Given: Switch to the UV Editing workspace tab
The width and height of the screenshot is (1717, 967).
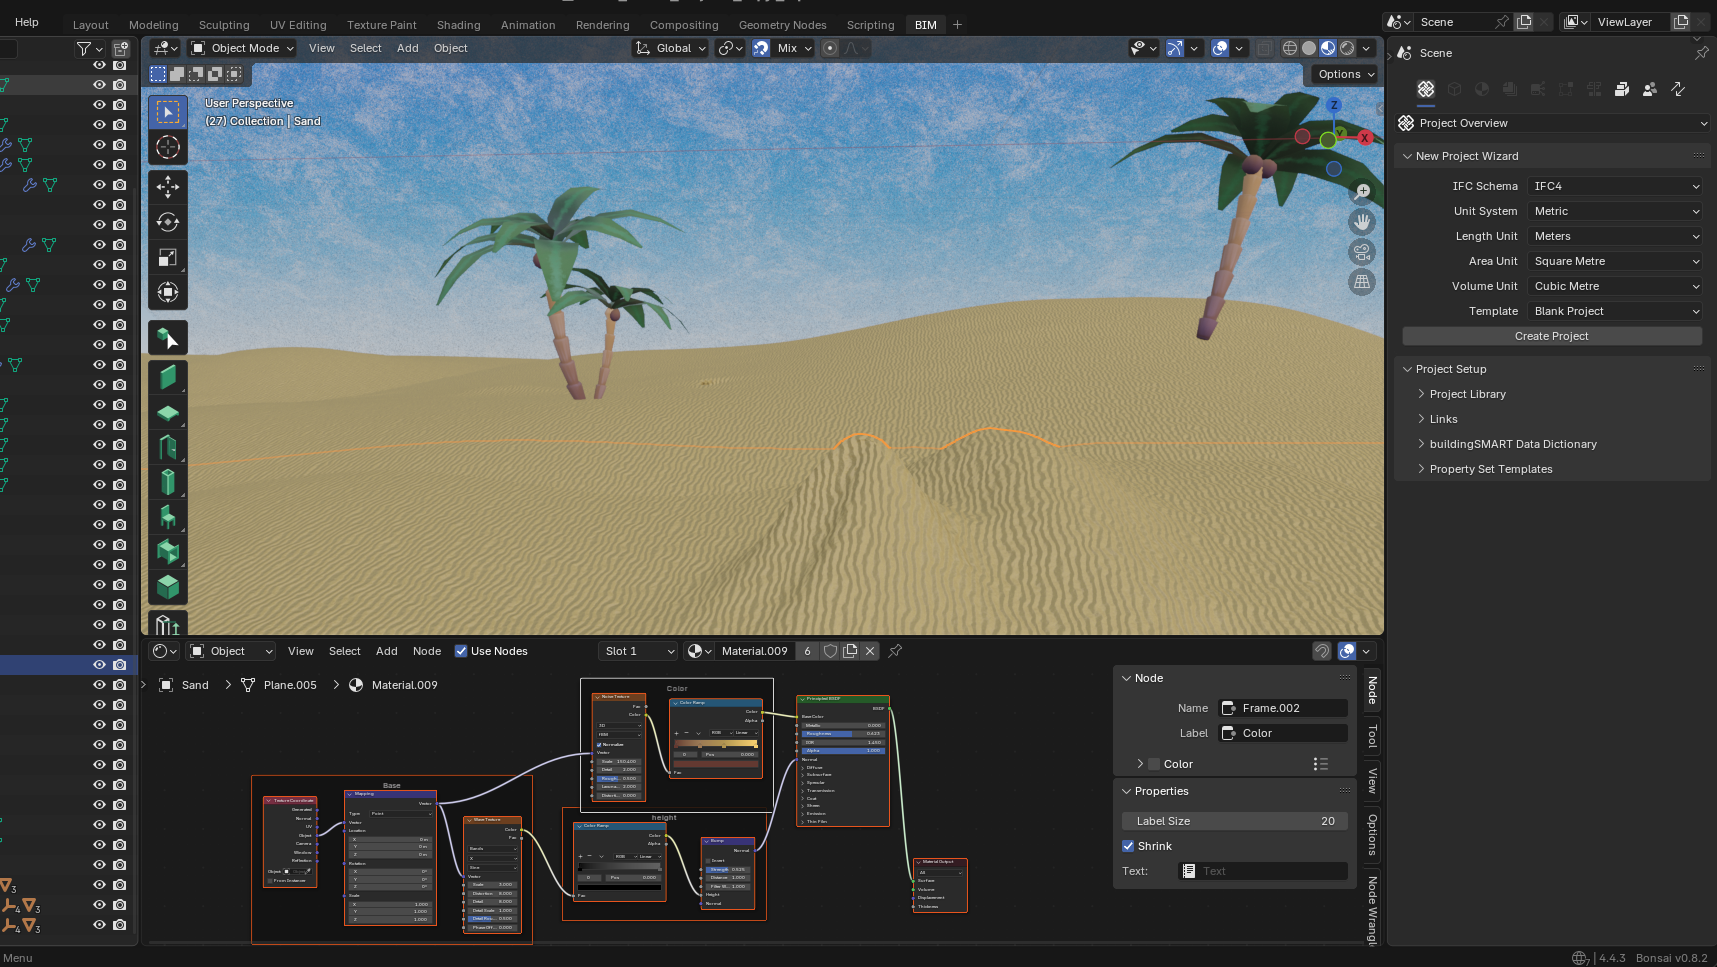Looking at the screenshot, I should coord(298,25).
